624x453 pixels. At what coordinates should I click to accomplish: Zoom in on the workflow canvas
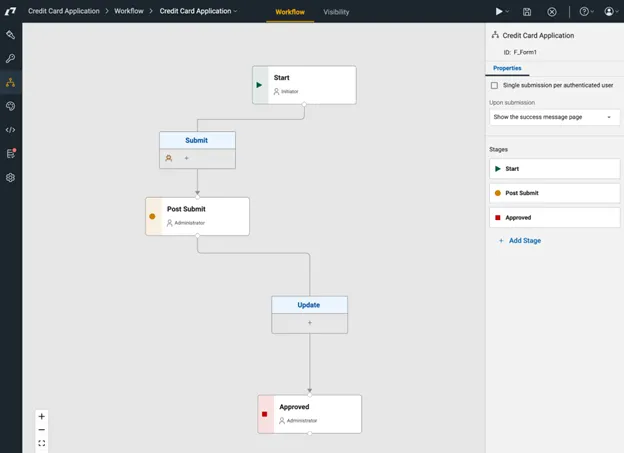pyautogui.click(x=41, y=416)
